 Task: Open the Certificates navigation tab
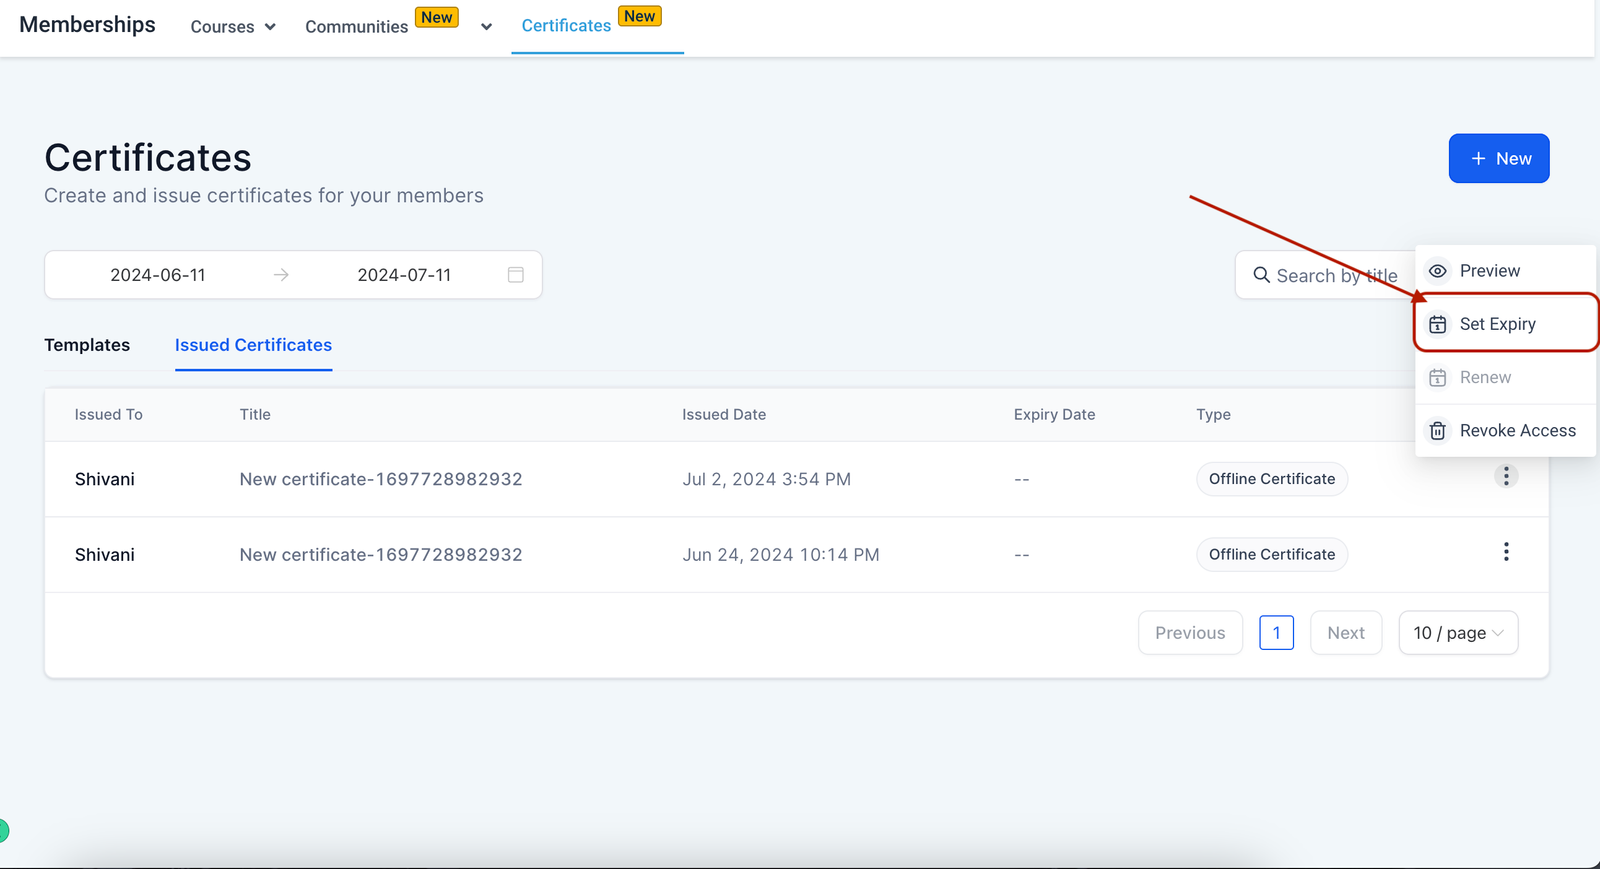566,26
